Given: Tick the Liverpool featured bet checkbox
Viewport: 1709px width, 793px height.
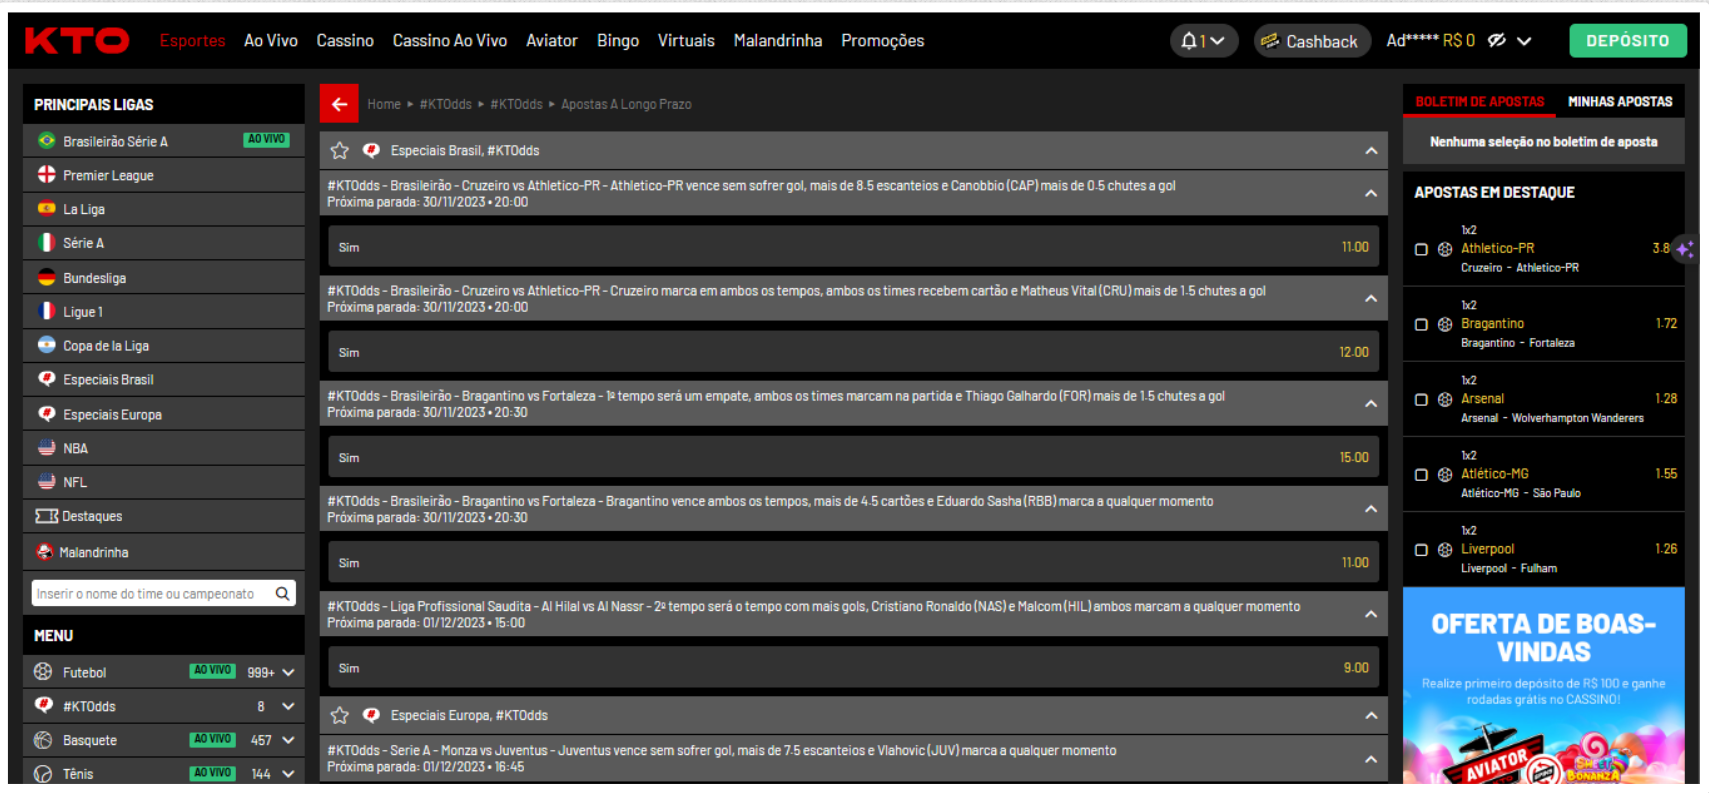Looking at the screenshot, I should [x=1421, y=550].
